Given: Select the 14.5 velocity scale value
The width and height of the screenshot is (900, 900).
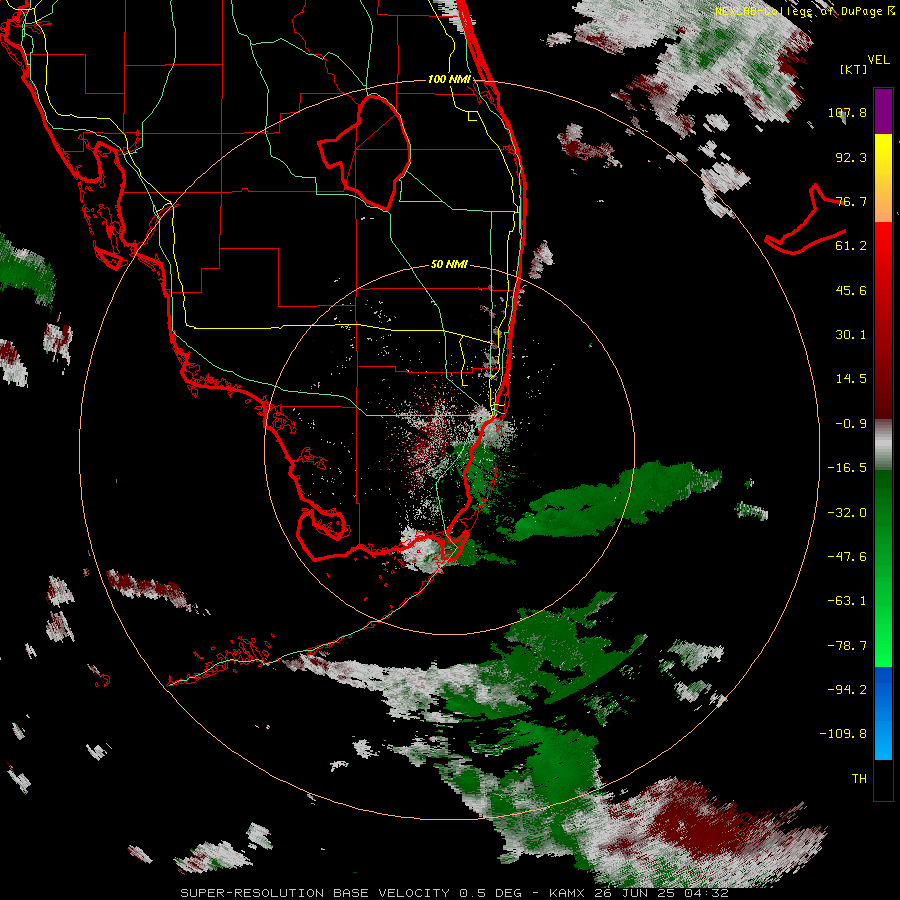Looking at the screenshot, I should [x=851, y=379].
